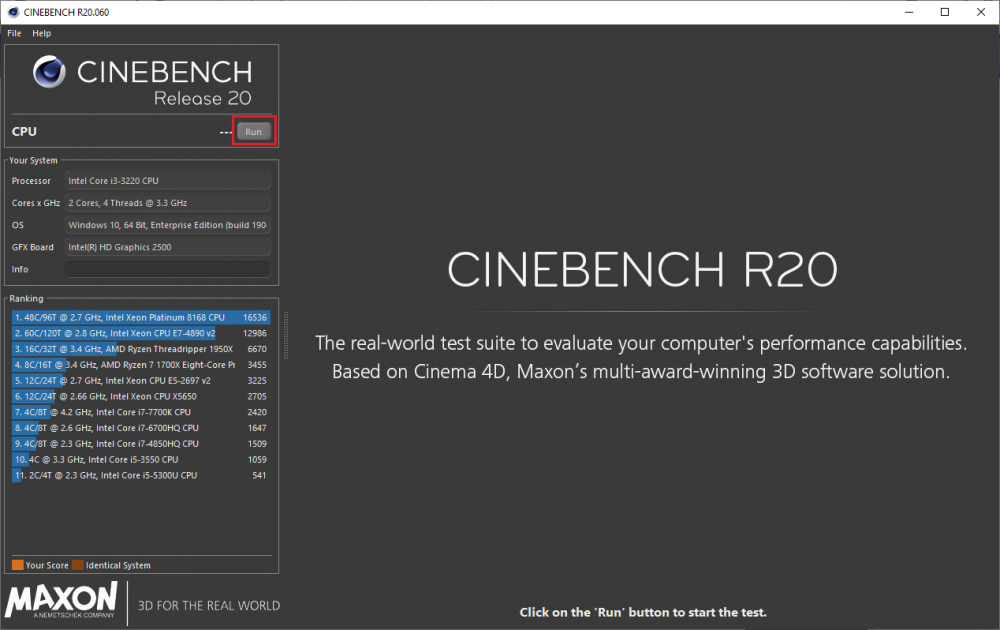The height and width of the screenshot is (630, 1000).
Task: Open the File menu
Action: (x=14, y=33)
